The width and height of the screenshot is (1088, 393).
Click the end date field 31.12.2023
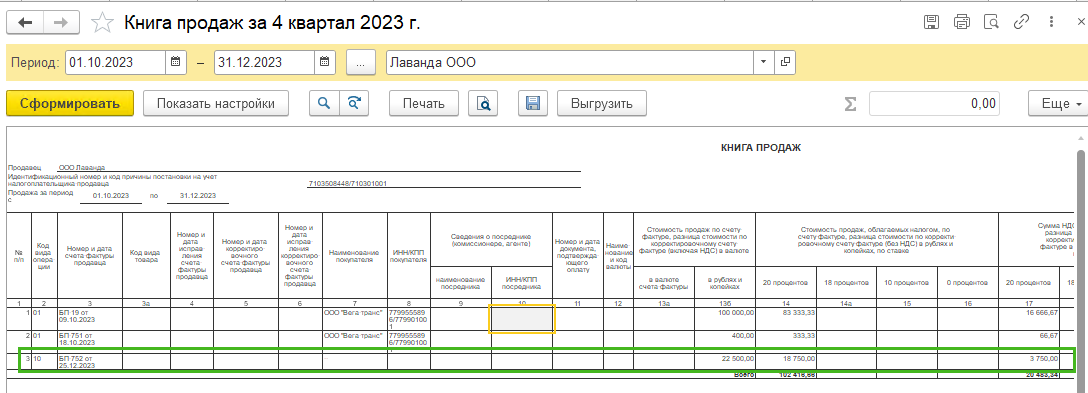pyautogui.click(x=264, y=62)
